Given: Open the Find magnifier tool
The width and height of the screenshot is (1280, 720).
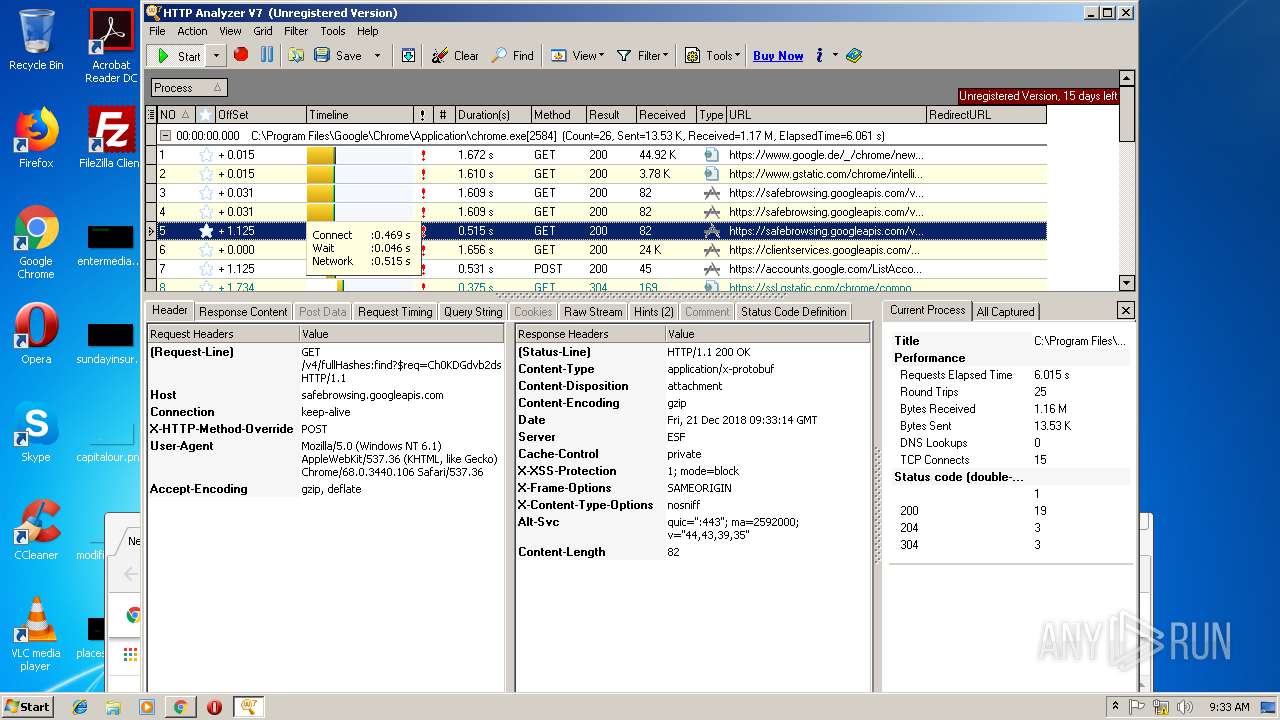Looking at the screenshot, I should coord(512,55).
